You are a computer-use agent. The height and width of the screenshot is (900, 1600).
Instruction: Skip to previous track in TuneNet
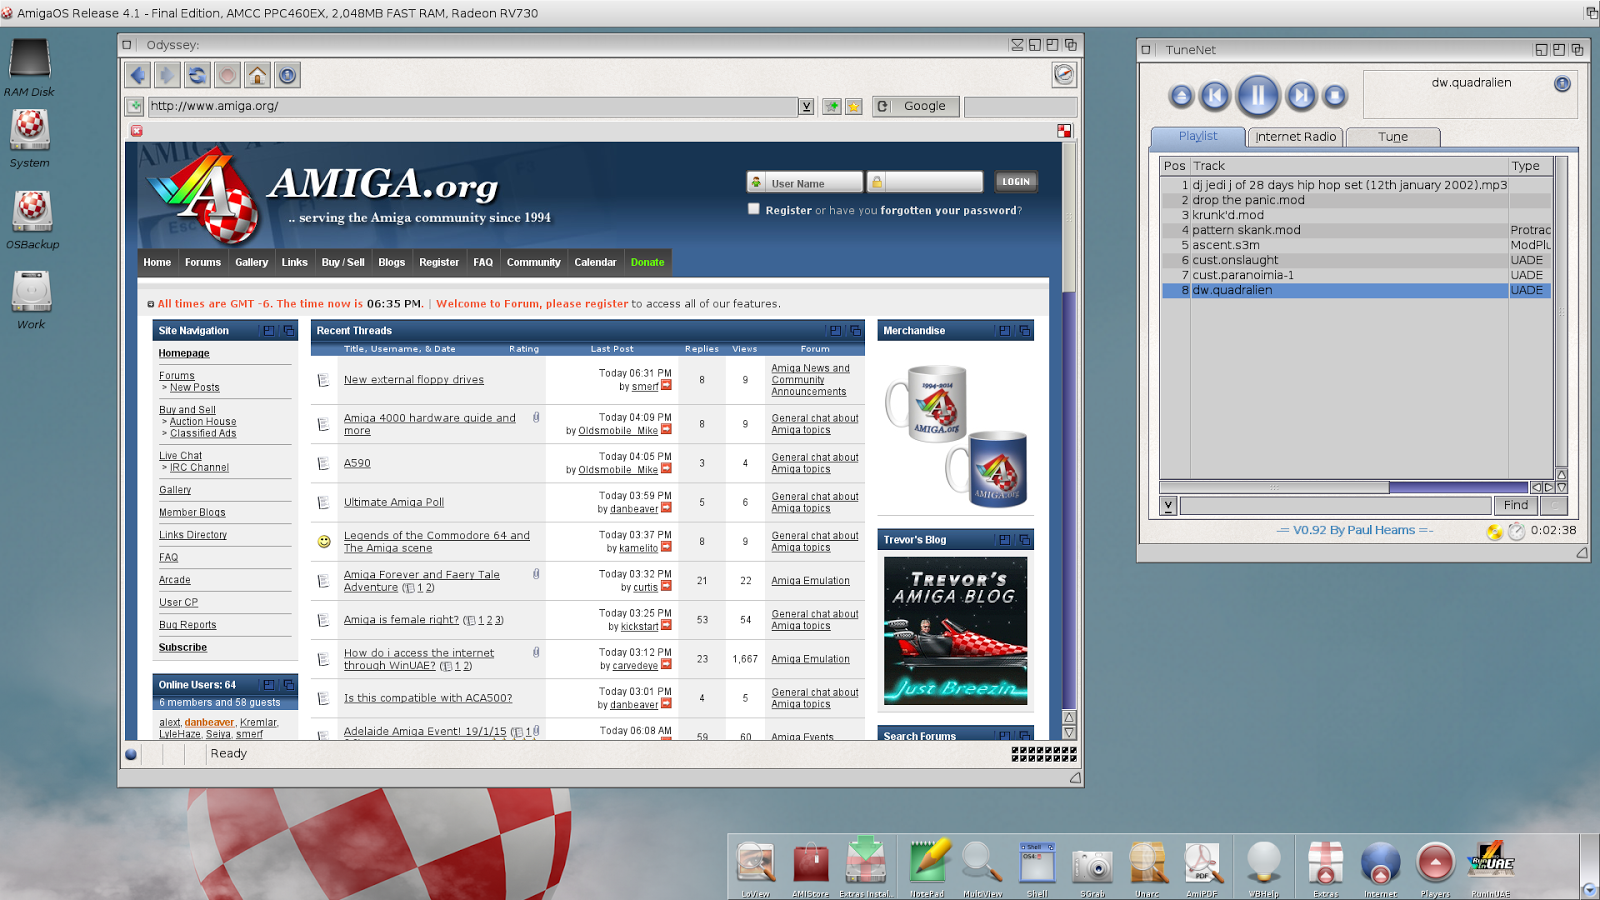[x=1215, y=96]
